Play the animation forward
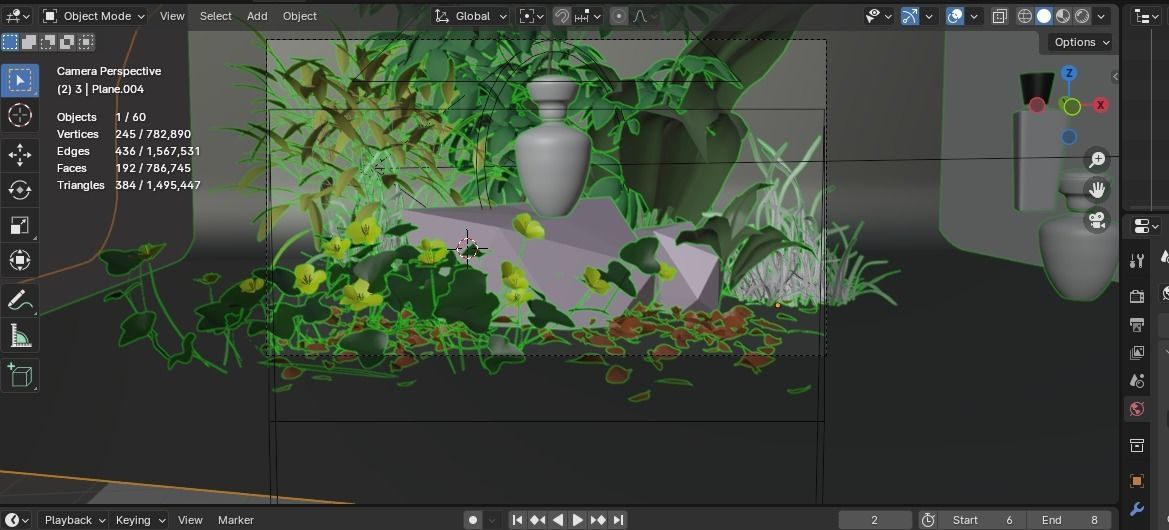 click(578, 520)
